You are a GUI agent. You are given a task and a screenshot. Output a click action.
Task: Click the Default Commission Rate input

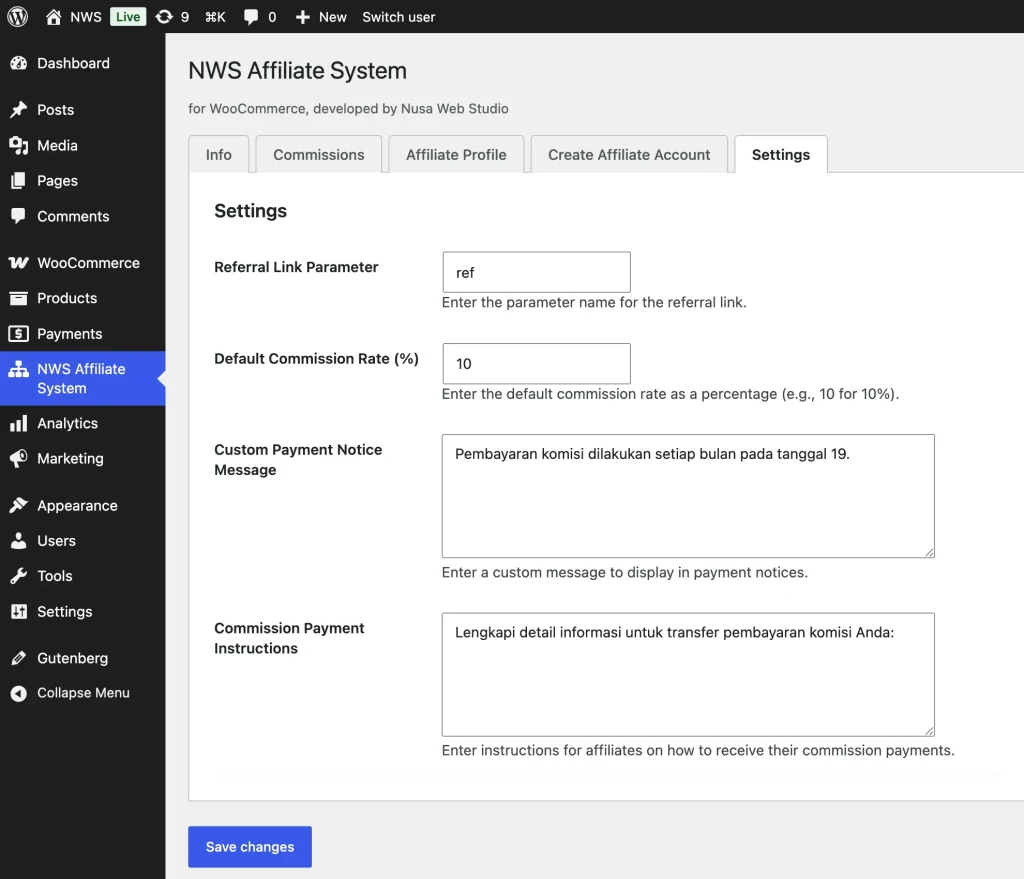pyautogui.click(x=536, y=364)
